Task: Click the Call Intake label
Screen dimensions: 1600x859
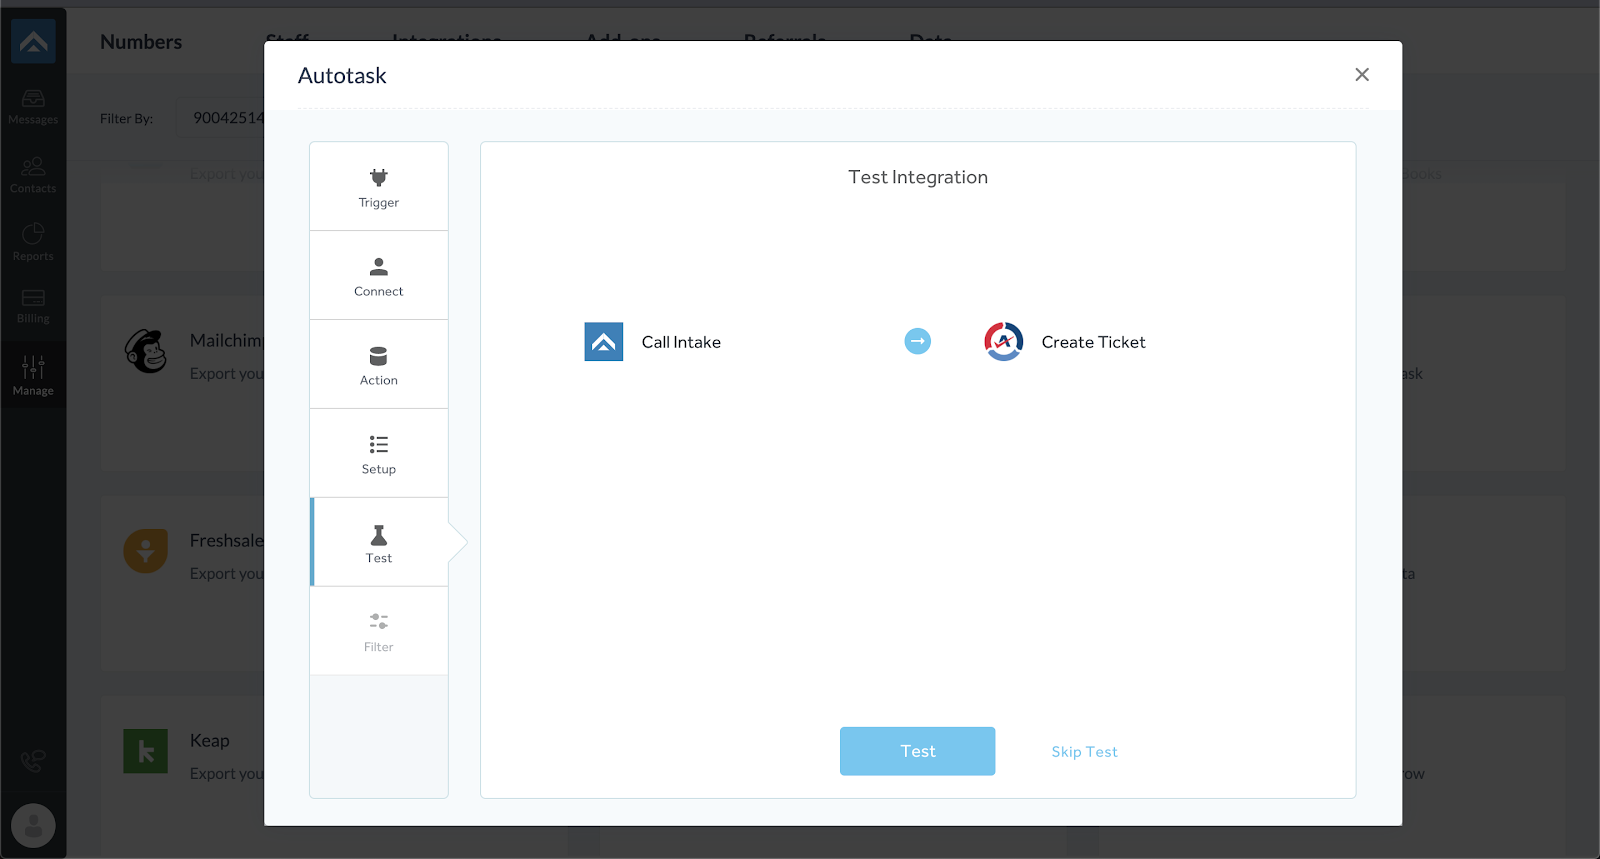Action: coord(681,342)
